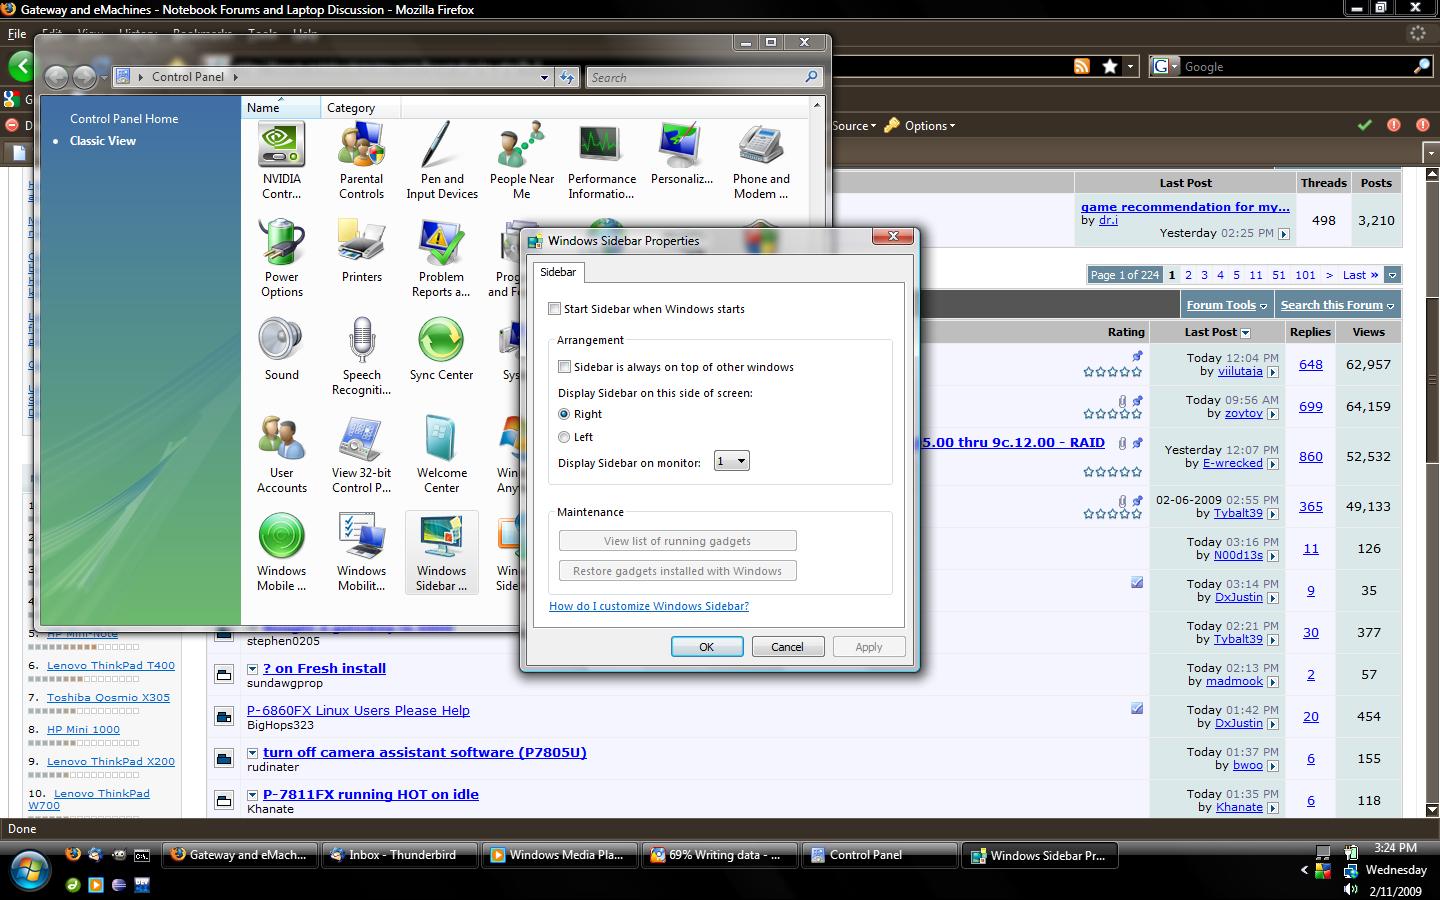Screen dimensions: 1440x900
Task: Open Welcome Center icon
Action: coord(441,455)
